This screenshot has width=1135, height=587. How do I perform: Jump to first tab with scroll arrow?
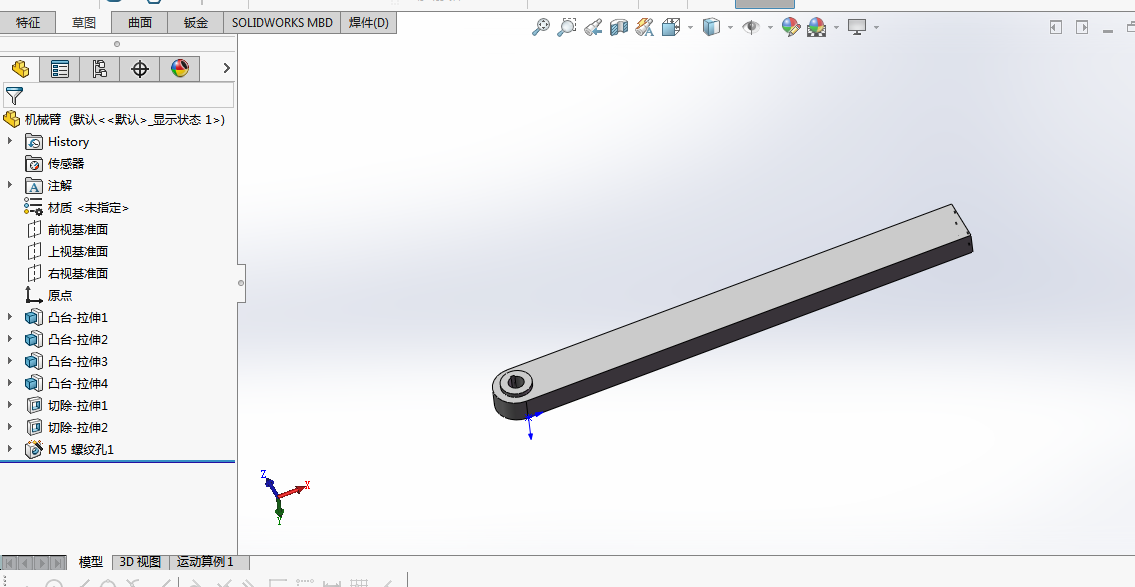click(9, 562)
